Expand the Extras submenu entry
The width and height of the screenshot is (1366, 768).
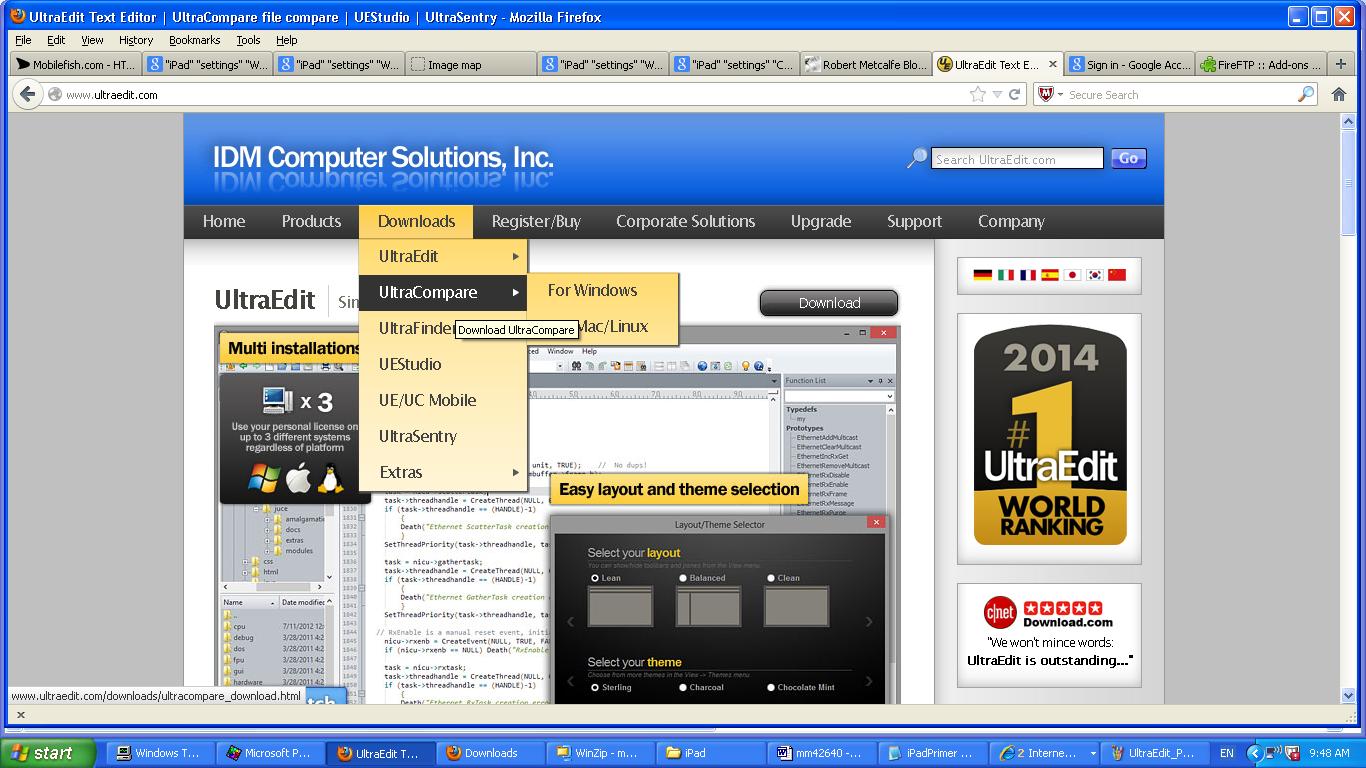tap(442, 472)
